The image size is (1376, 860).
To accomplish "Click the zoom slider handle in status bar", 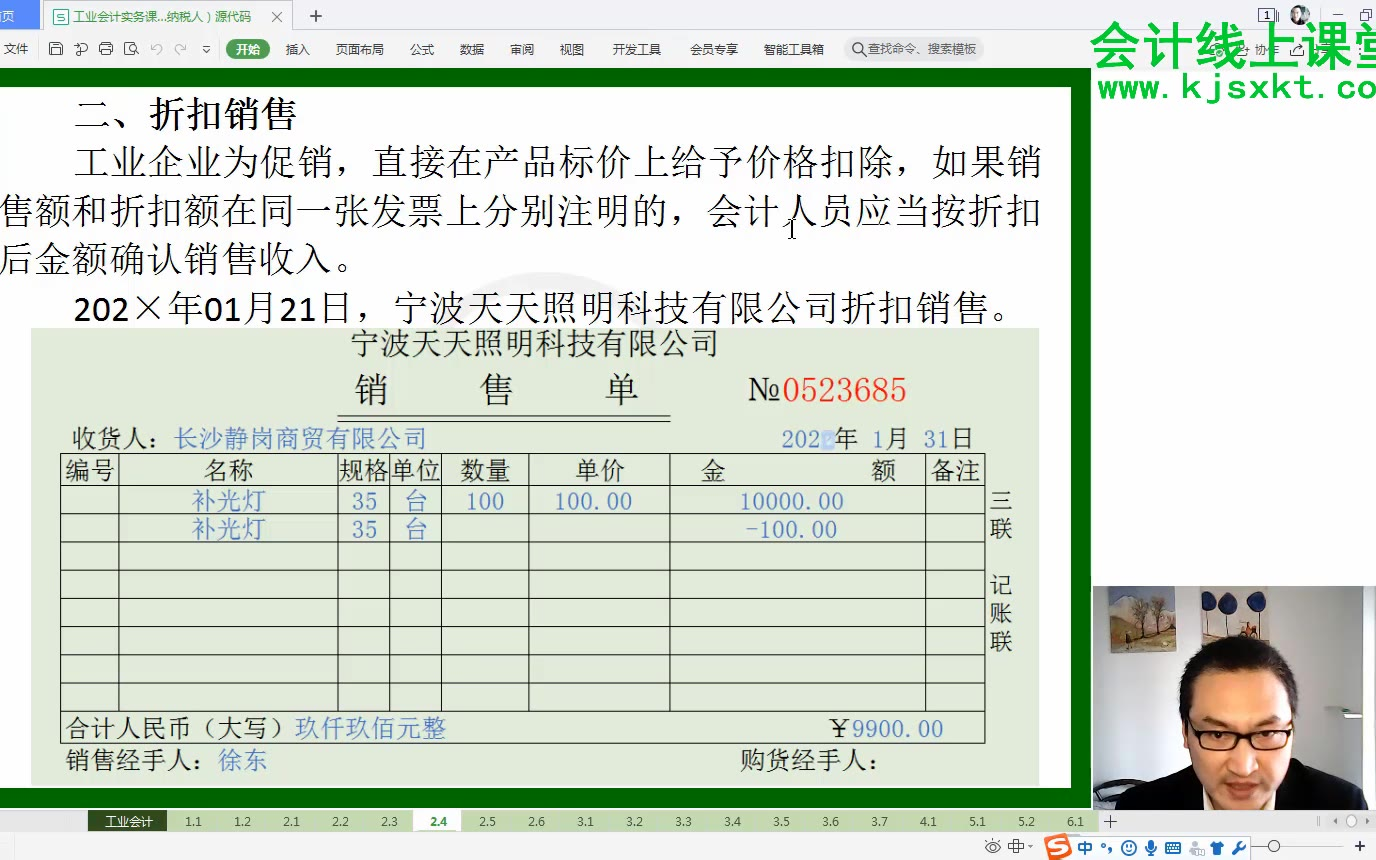I will 1273,847.
